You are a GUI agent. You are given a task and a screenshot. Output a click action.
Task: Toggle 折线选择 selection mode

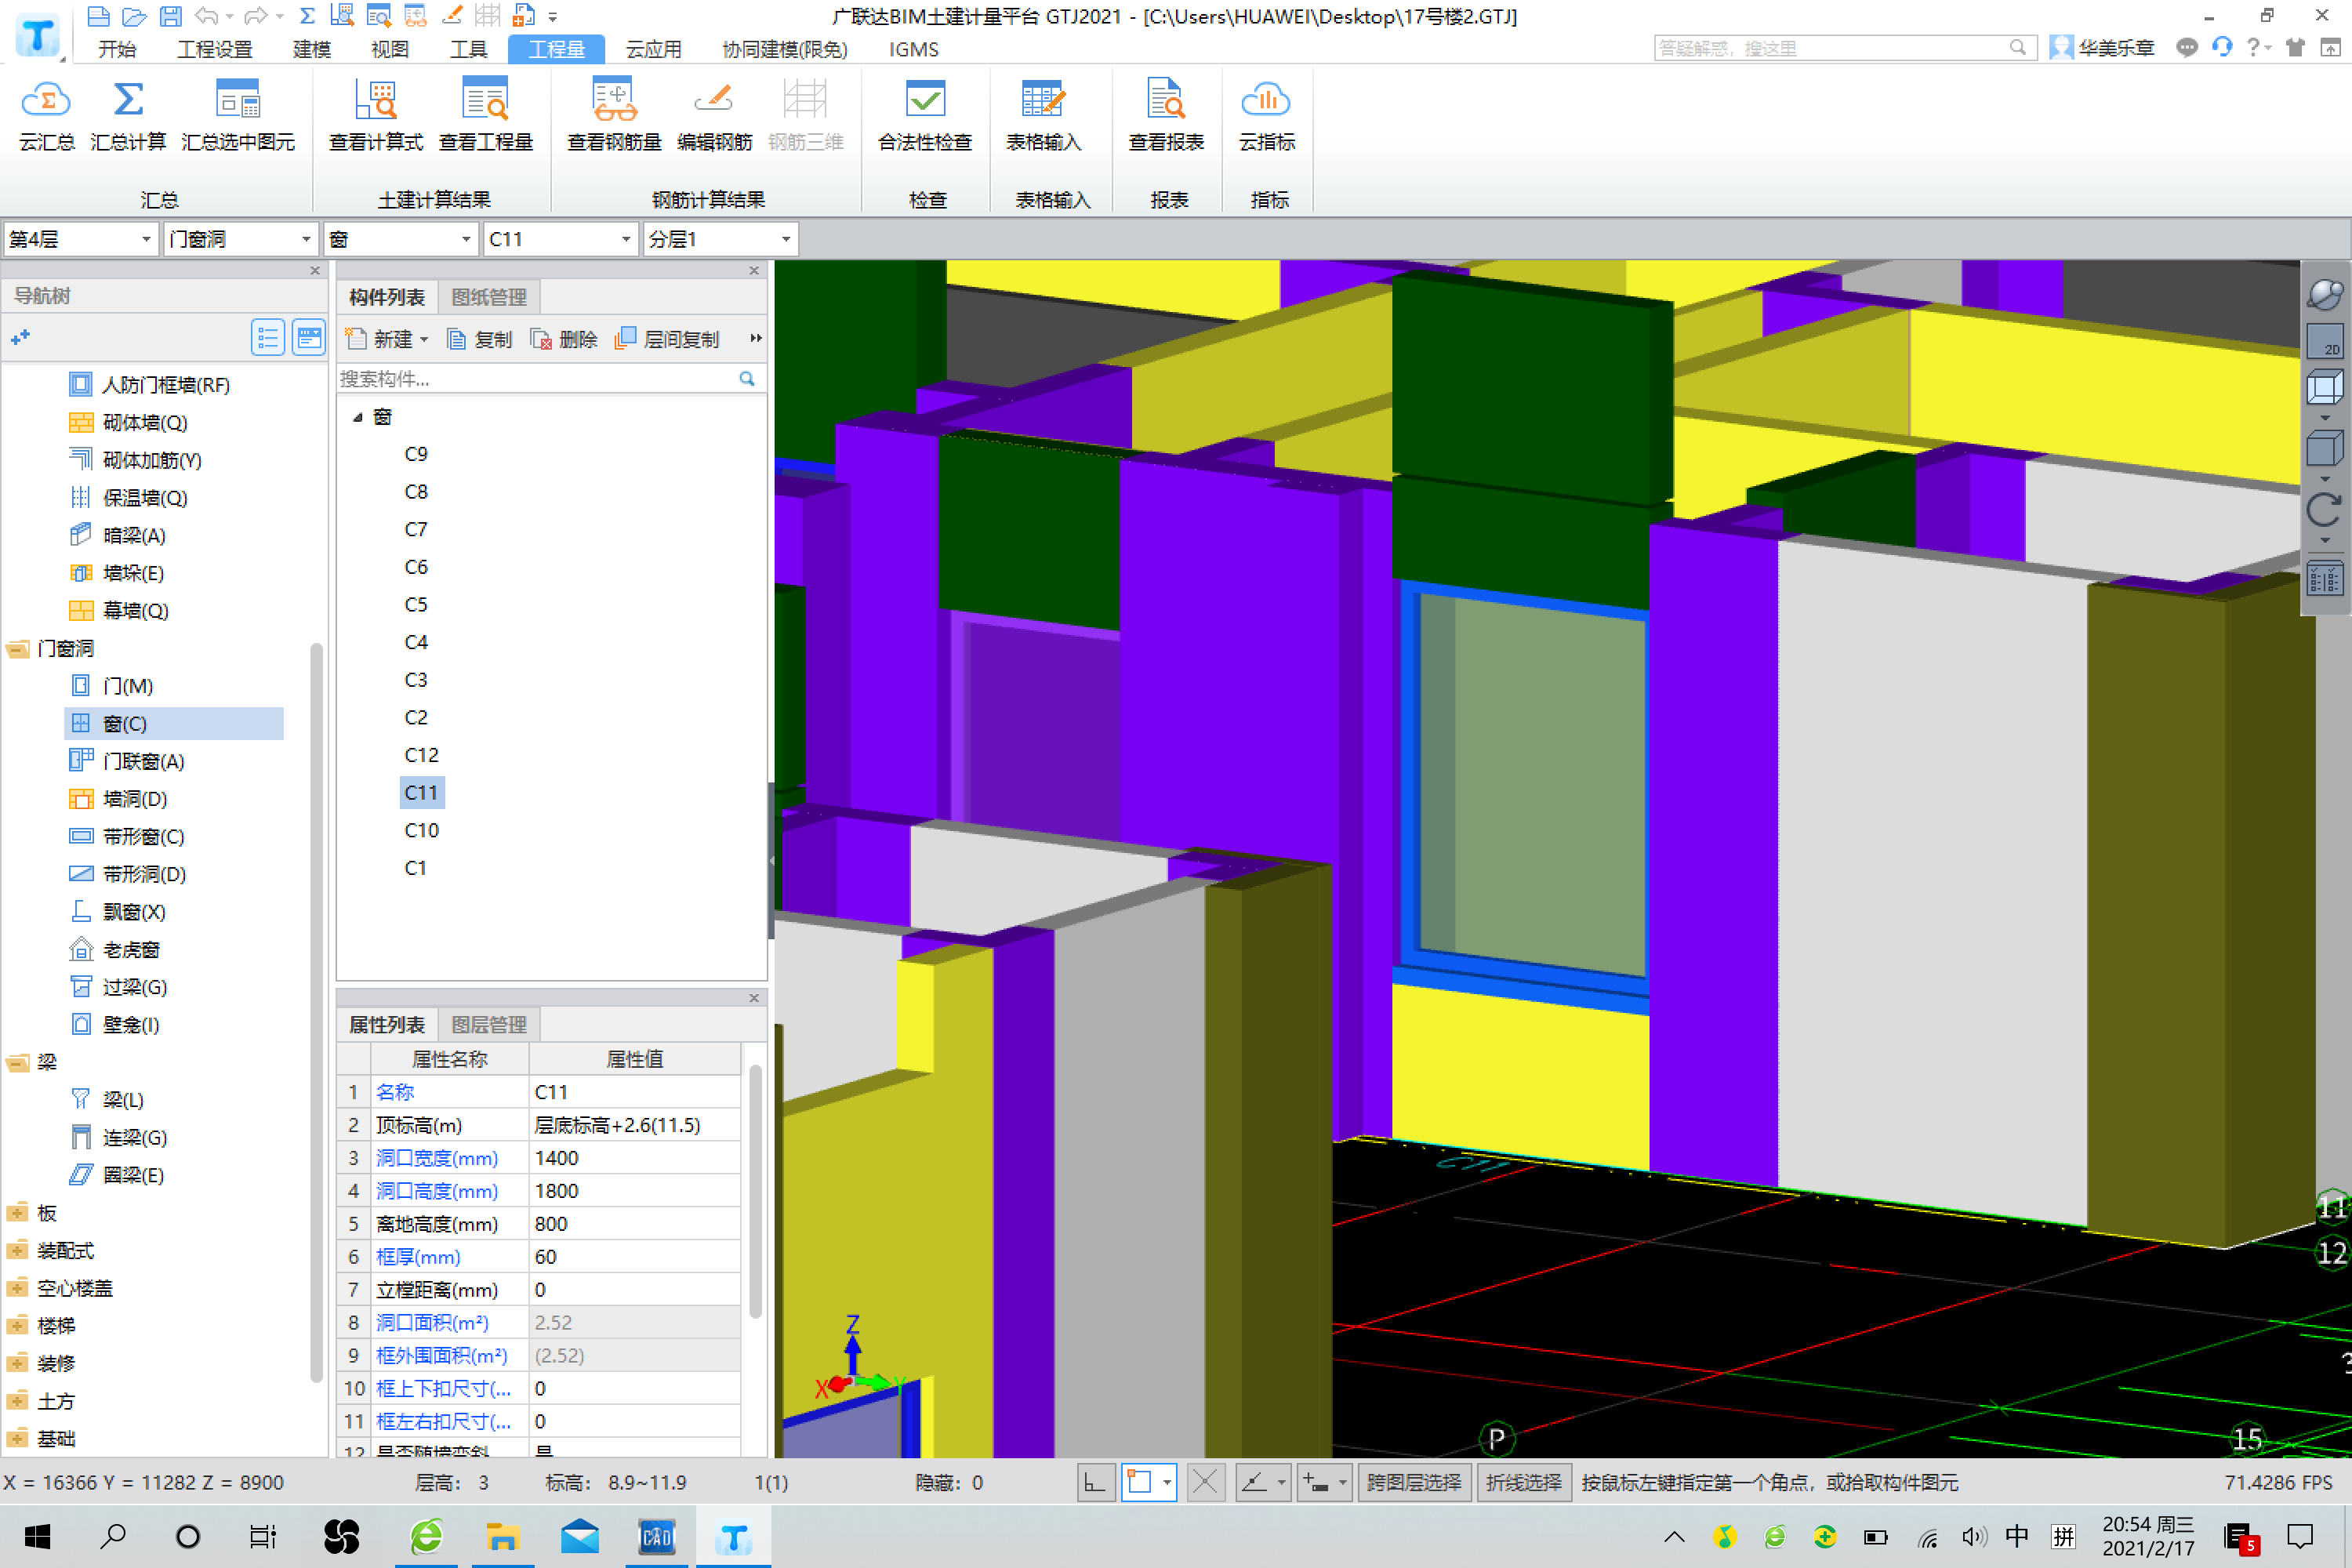(1523, 1482)
